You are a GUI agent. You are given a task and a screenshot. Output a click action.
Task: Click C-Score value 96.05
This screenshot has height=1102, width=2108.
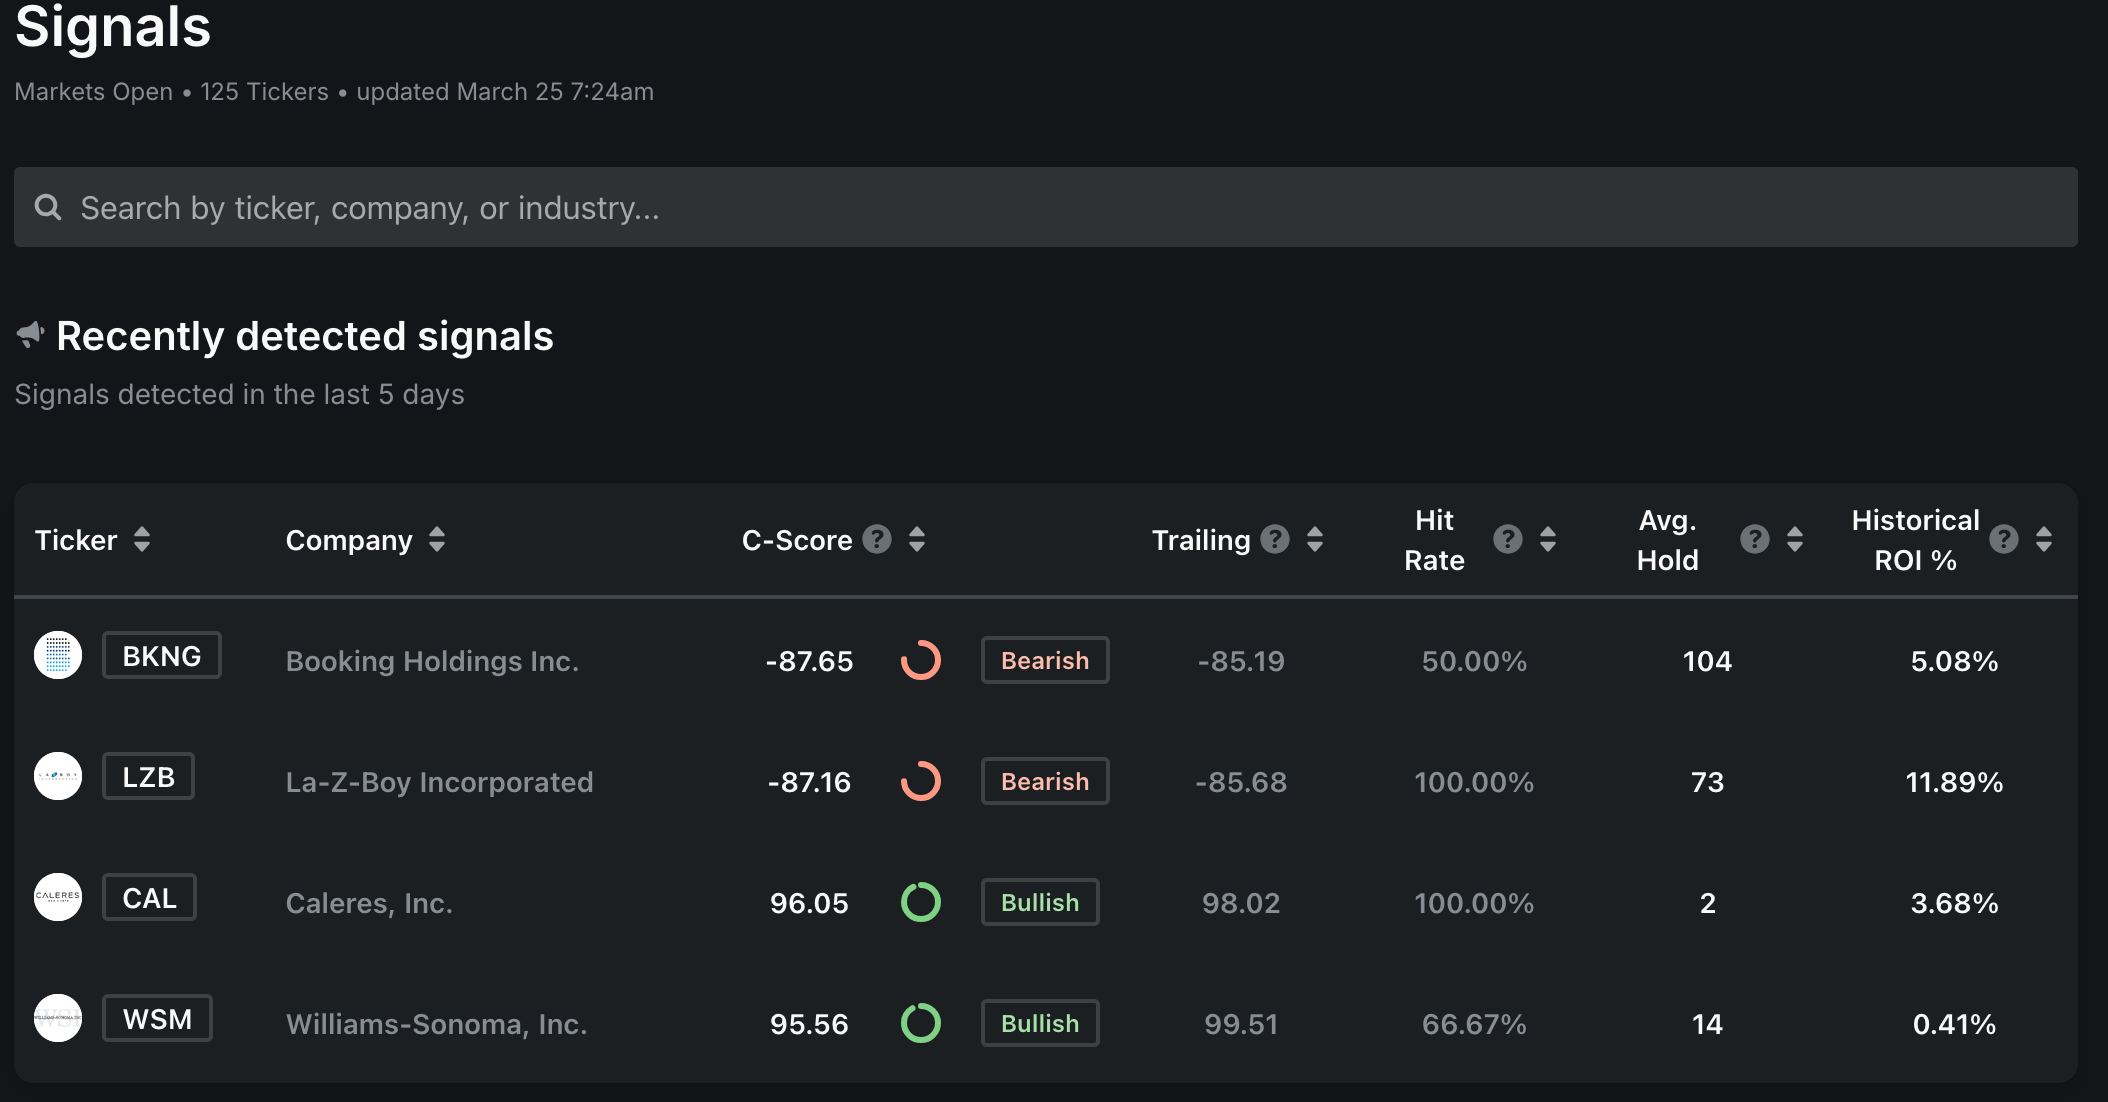809,903
